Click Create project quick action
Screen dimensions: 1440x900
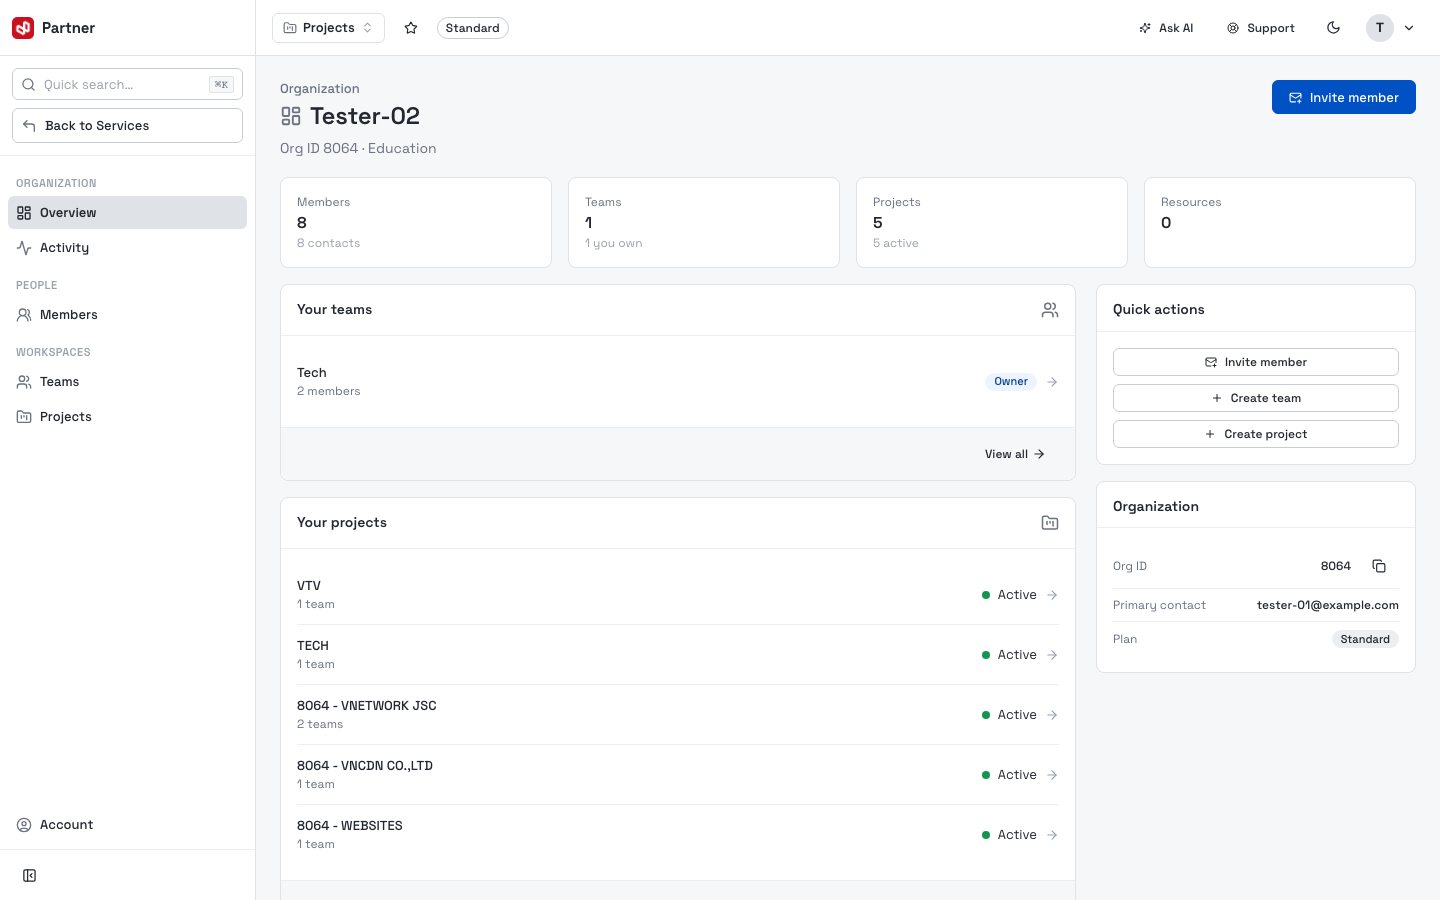(x=1256, y=434)
